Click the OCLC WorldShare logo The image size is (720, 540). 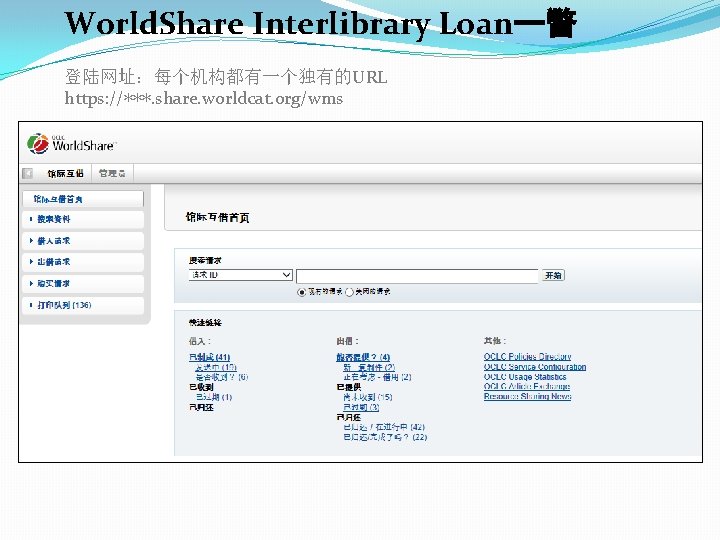(72, 144)
